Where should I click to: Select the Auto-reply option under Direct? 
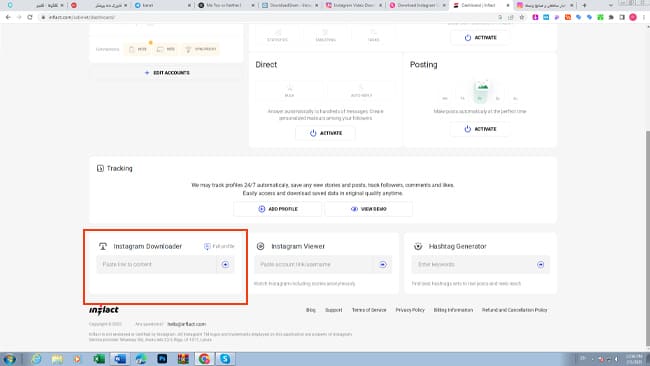pyautogui.click(x=361, y=91)
